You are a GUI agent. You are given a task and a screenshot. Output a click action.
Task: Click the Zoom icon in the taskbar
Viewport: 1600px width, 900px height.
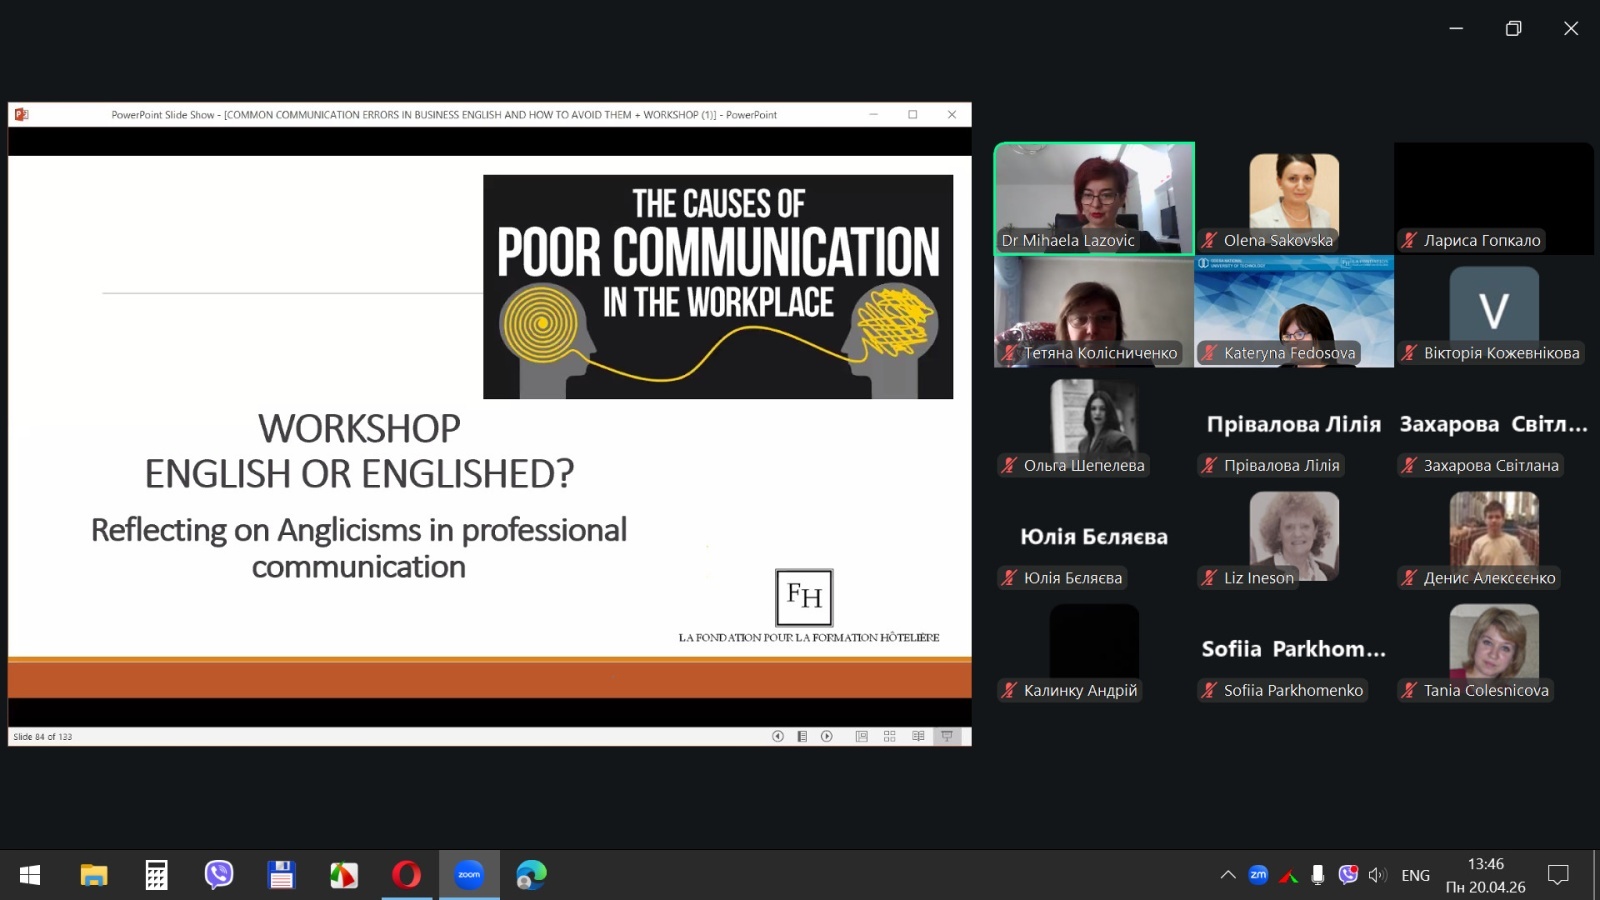(x=469, y=875)
